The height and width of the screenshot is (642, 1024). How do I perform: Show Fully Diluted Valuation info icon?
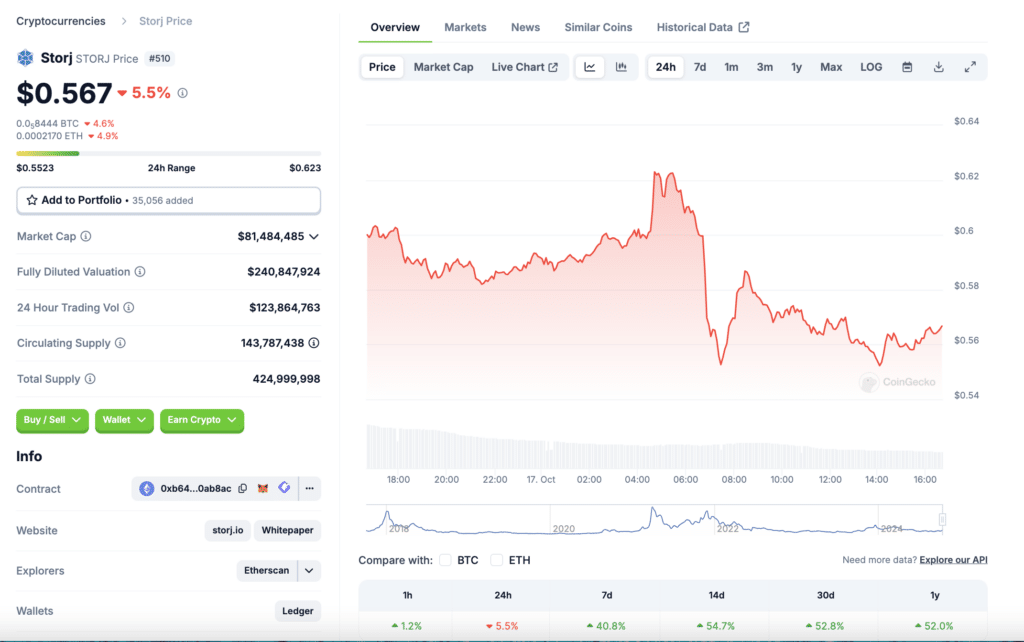[x=140, y=272]
